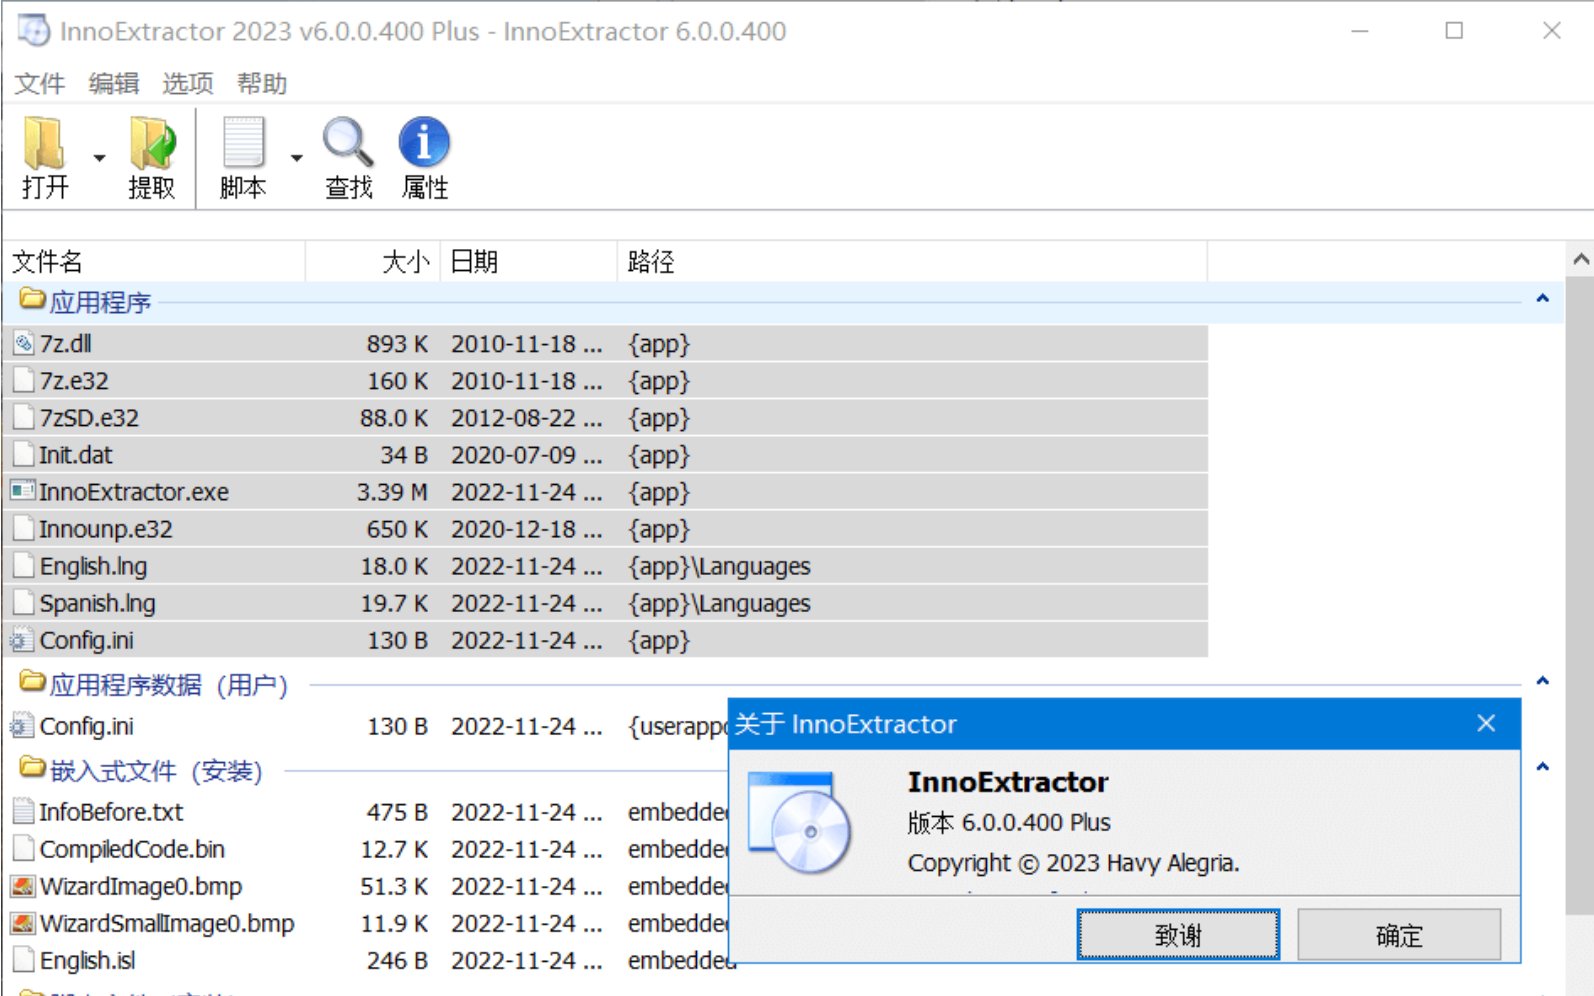Expand the dropdown arrow beside 脚本
The height and width of the screenshot is (996, 1594).
tap(297, 158)
